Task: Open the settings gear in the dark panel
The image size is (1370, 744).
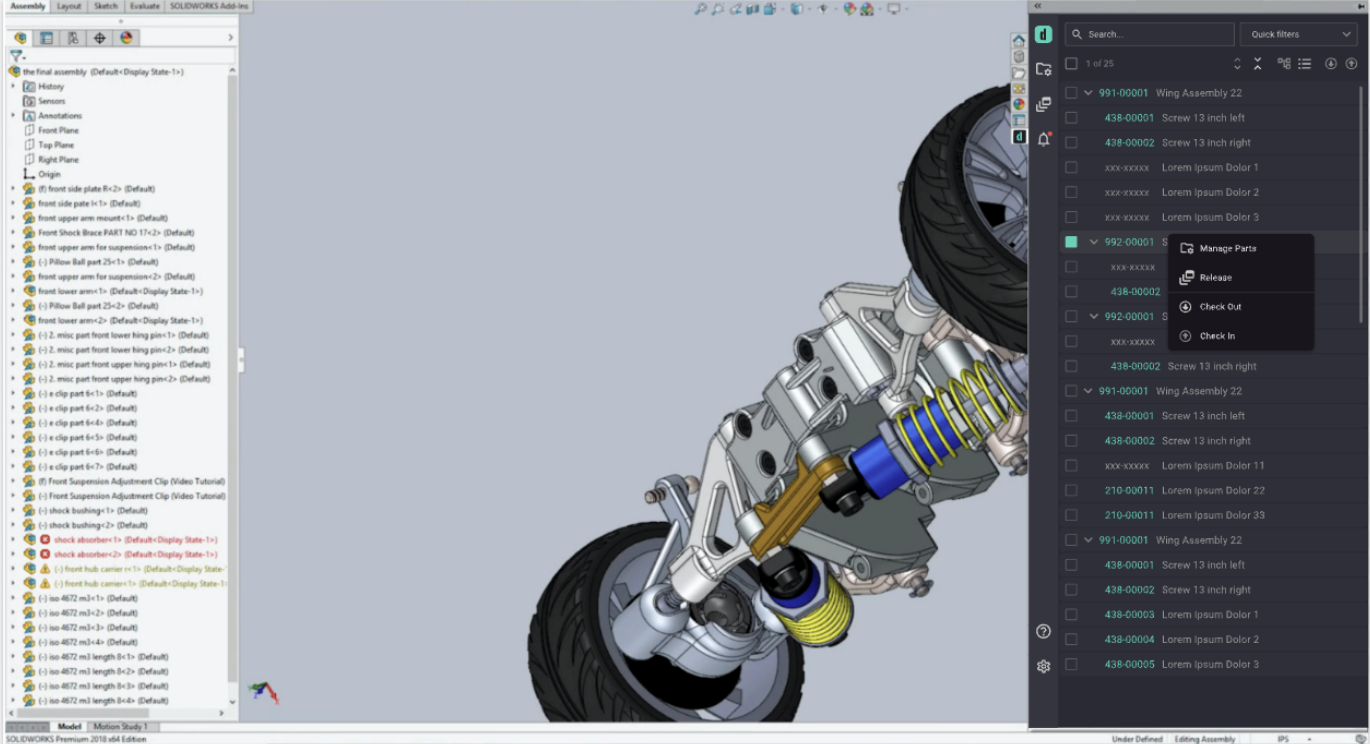Action: [1043, 666]
